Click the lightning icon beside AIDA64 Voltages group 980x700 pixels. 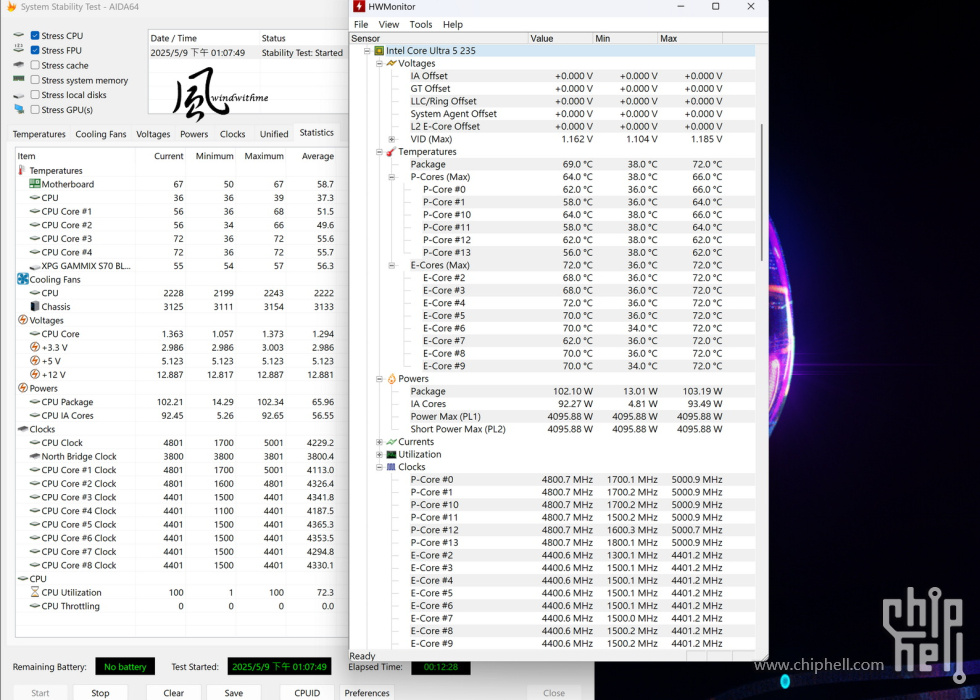[23, 320]
